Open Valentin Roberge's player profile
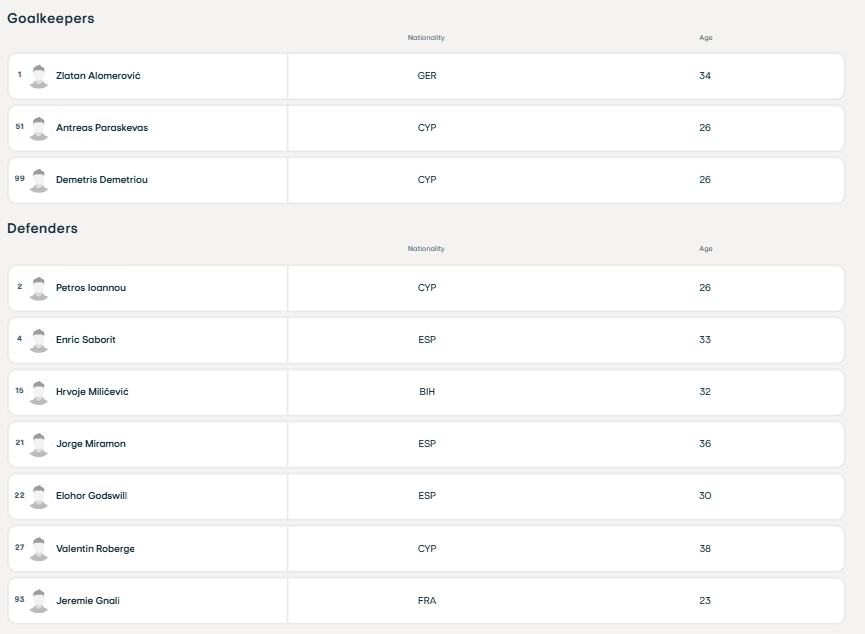The height and width of the screenshot is (634, 865). 95,548
